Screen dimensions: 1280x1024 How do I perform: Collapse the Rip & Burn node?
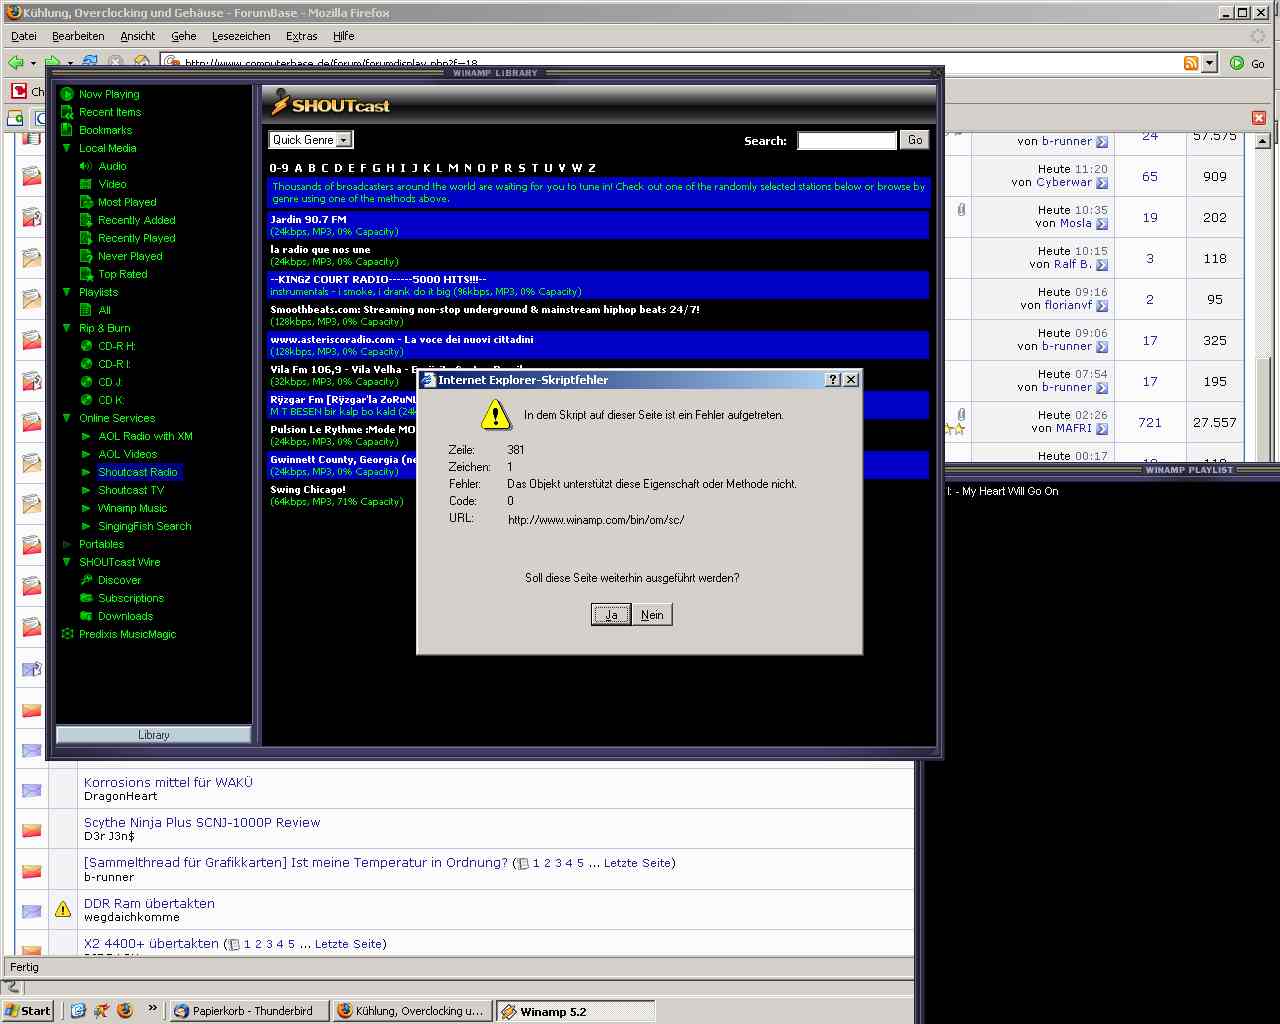coord(67,328)
